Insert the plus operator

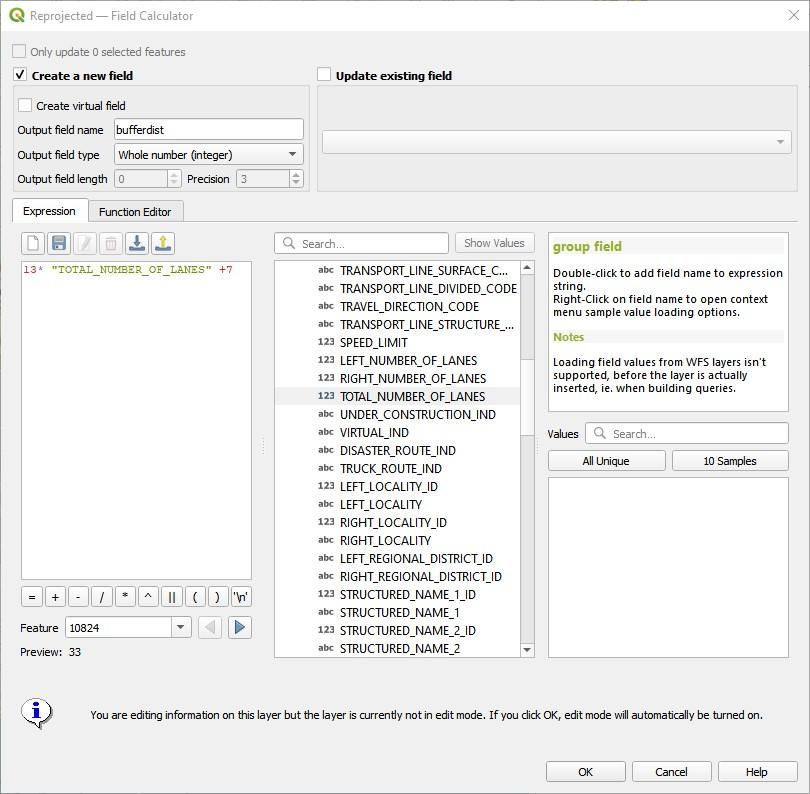pyautogui.click(x=55, y=597)
